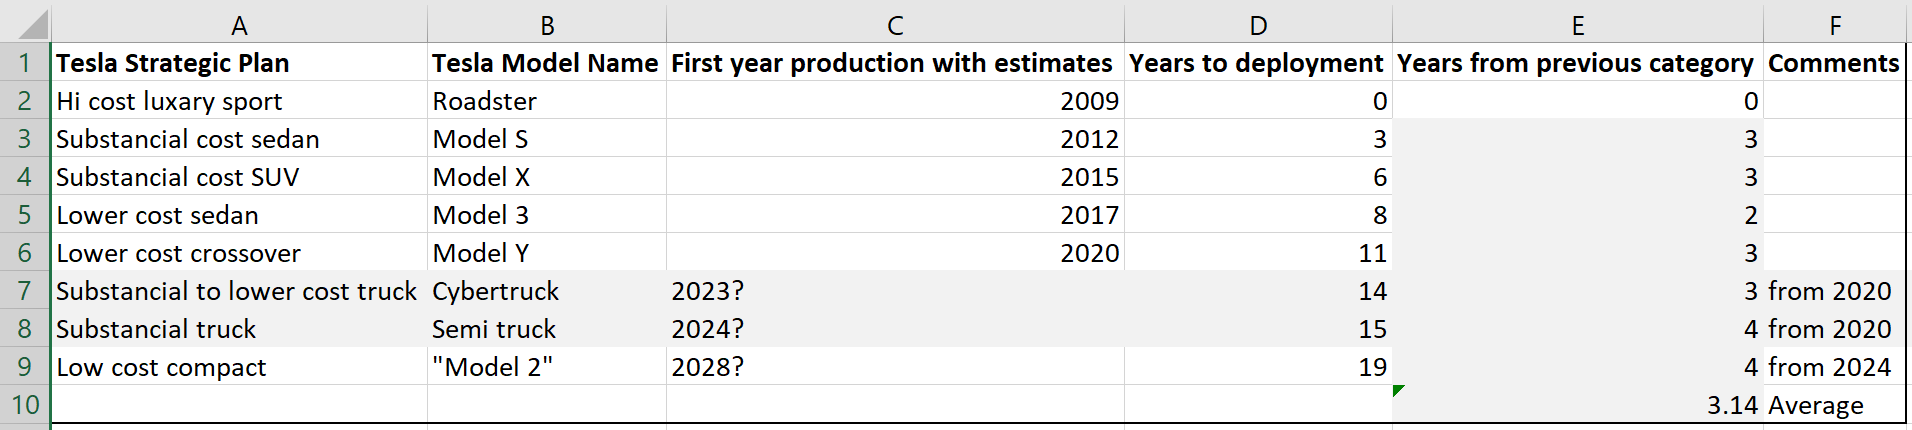1912x430 pixels.
Task: Click the from 2024 comment cell
Action: pos(1835,367)
